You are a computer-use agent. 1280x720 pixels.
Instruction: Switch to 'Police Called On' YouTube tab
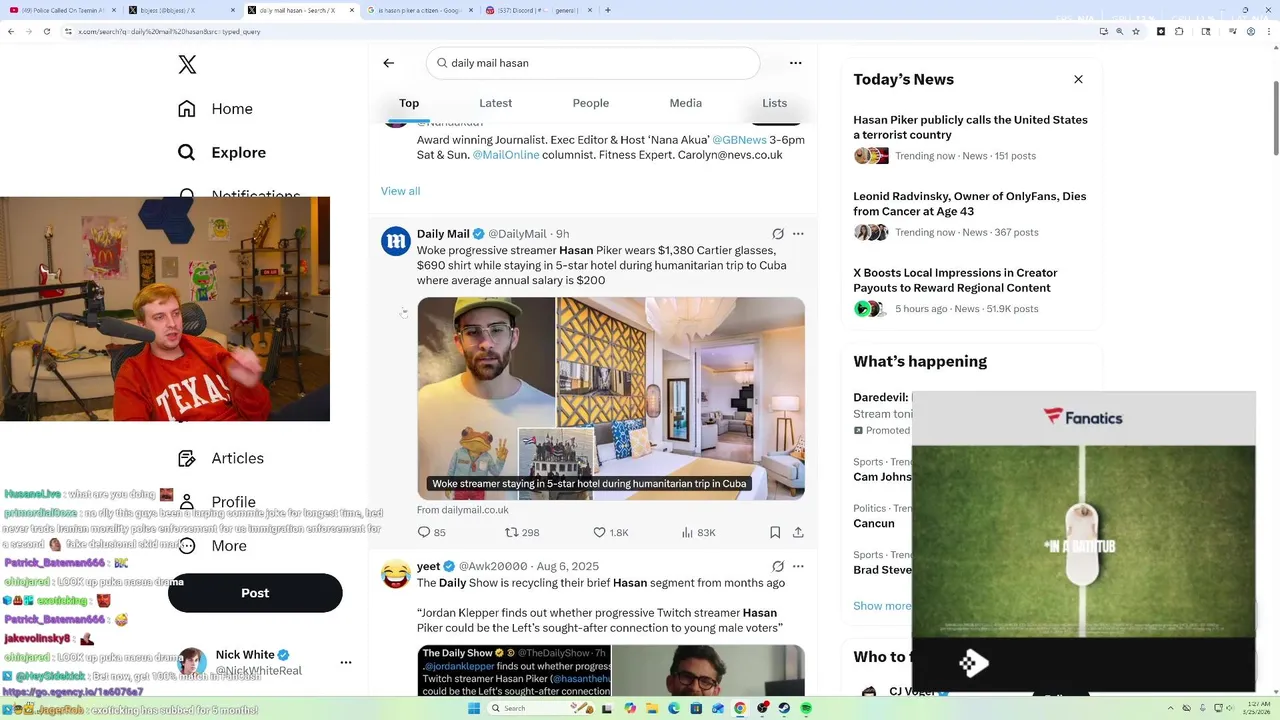coord(62,10)
